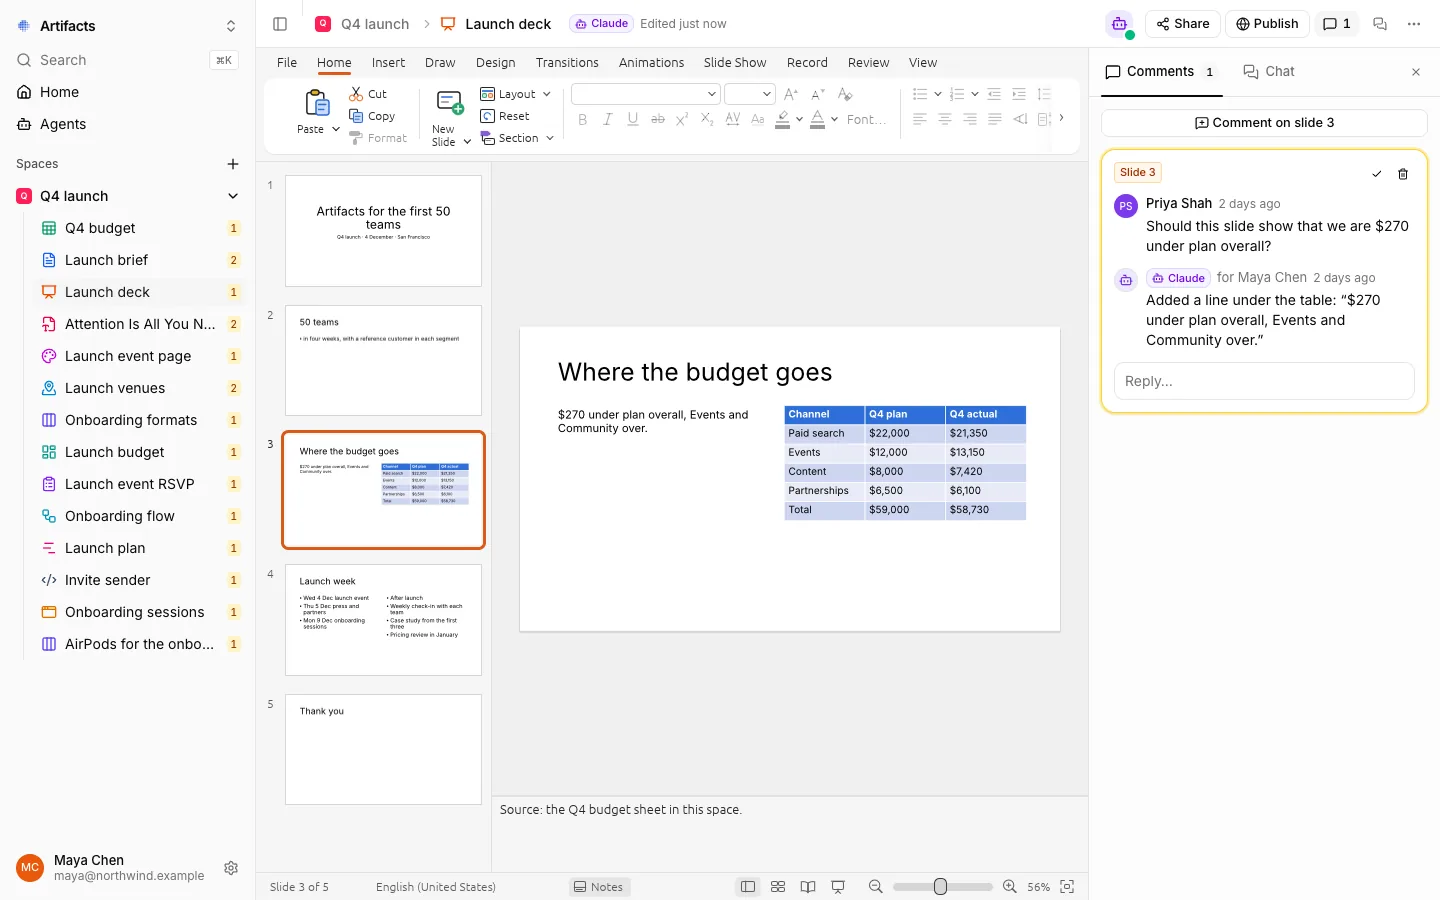Open the Insert ribbon tab
The width and height of the screenshot is (1440, 900).
pos(388,63)
